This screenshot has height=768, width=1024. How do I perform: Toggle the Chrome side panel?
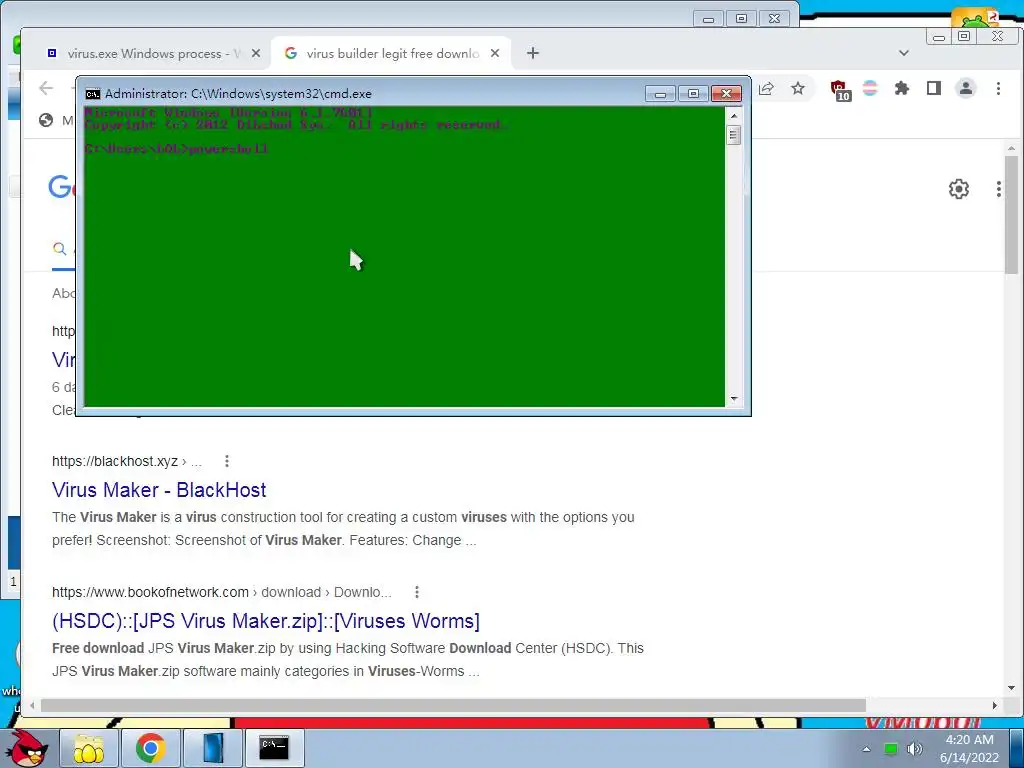tap(934, 88)
